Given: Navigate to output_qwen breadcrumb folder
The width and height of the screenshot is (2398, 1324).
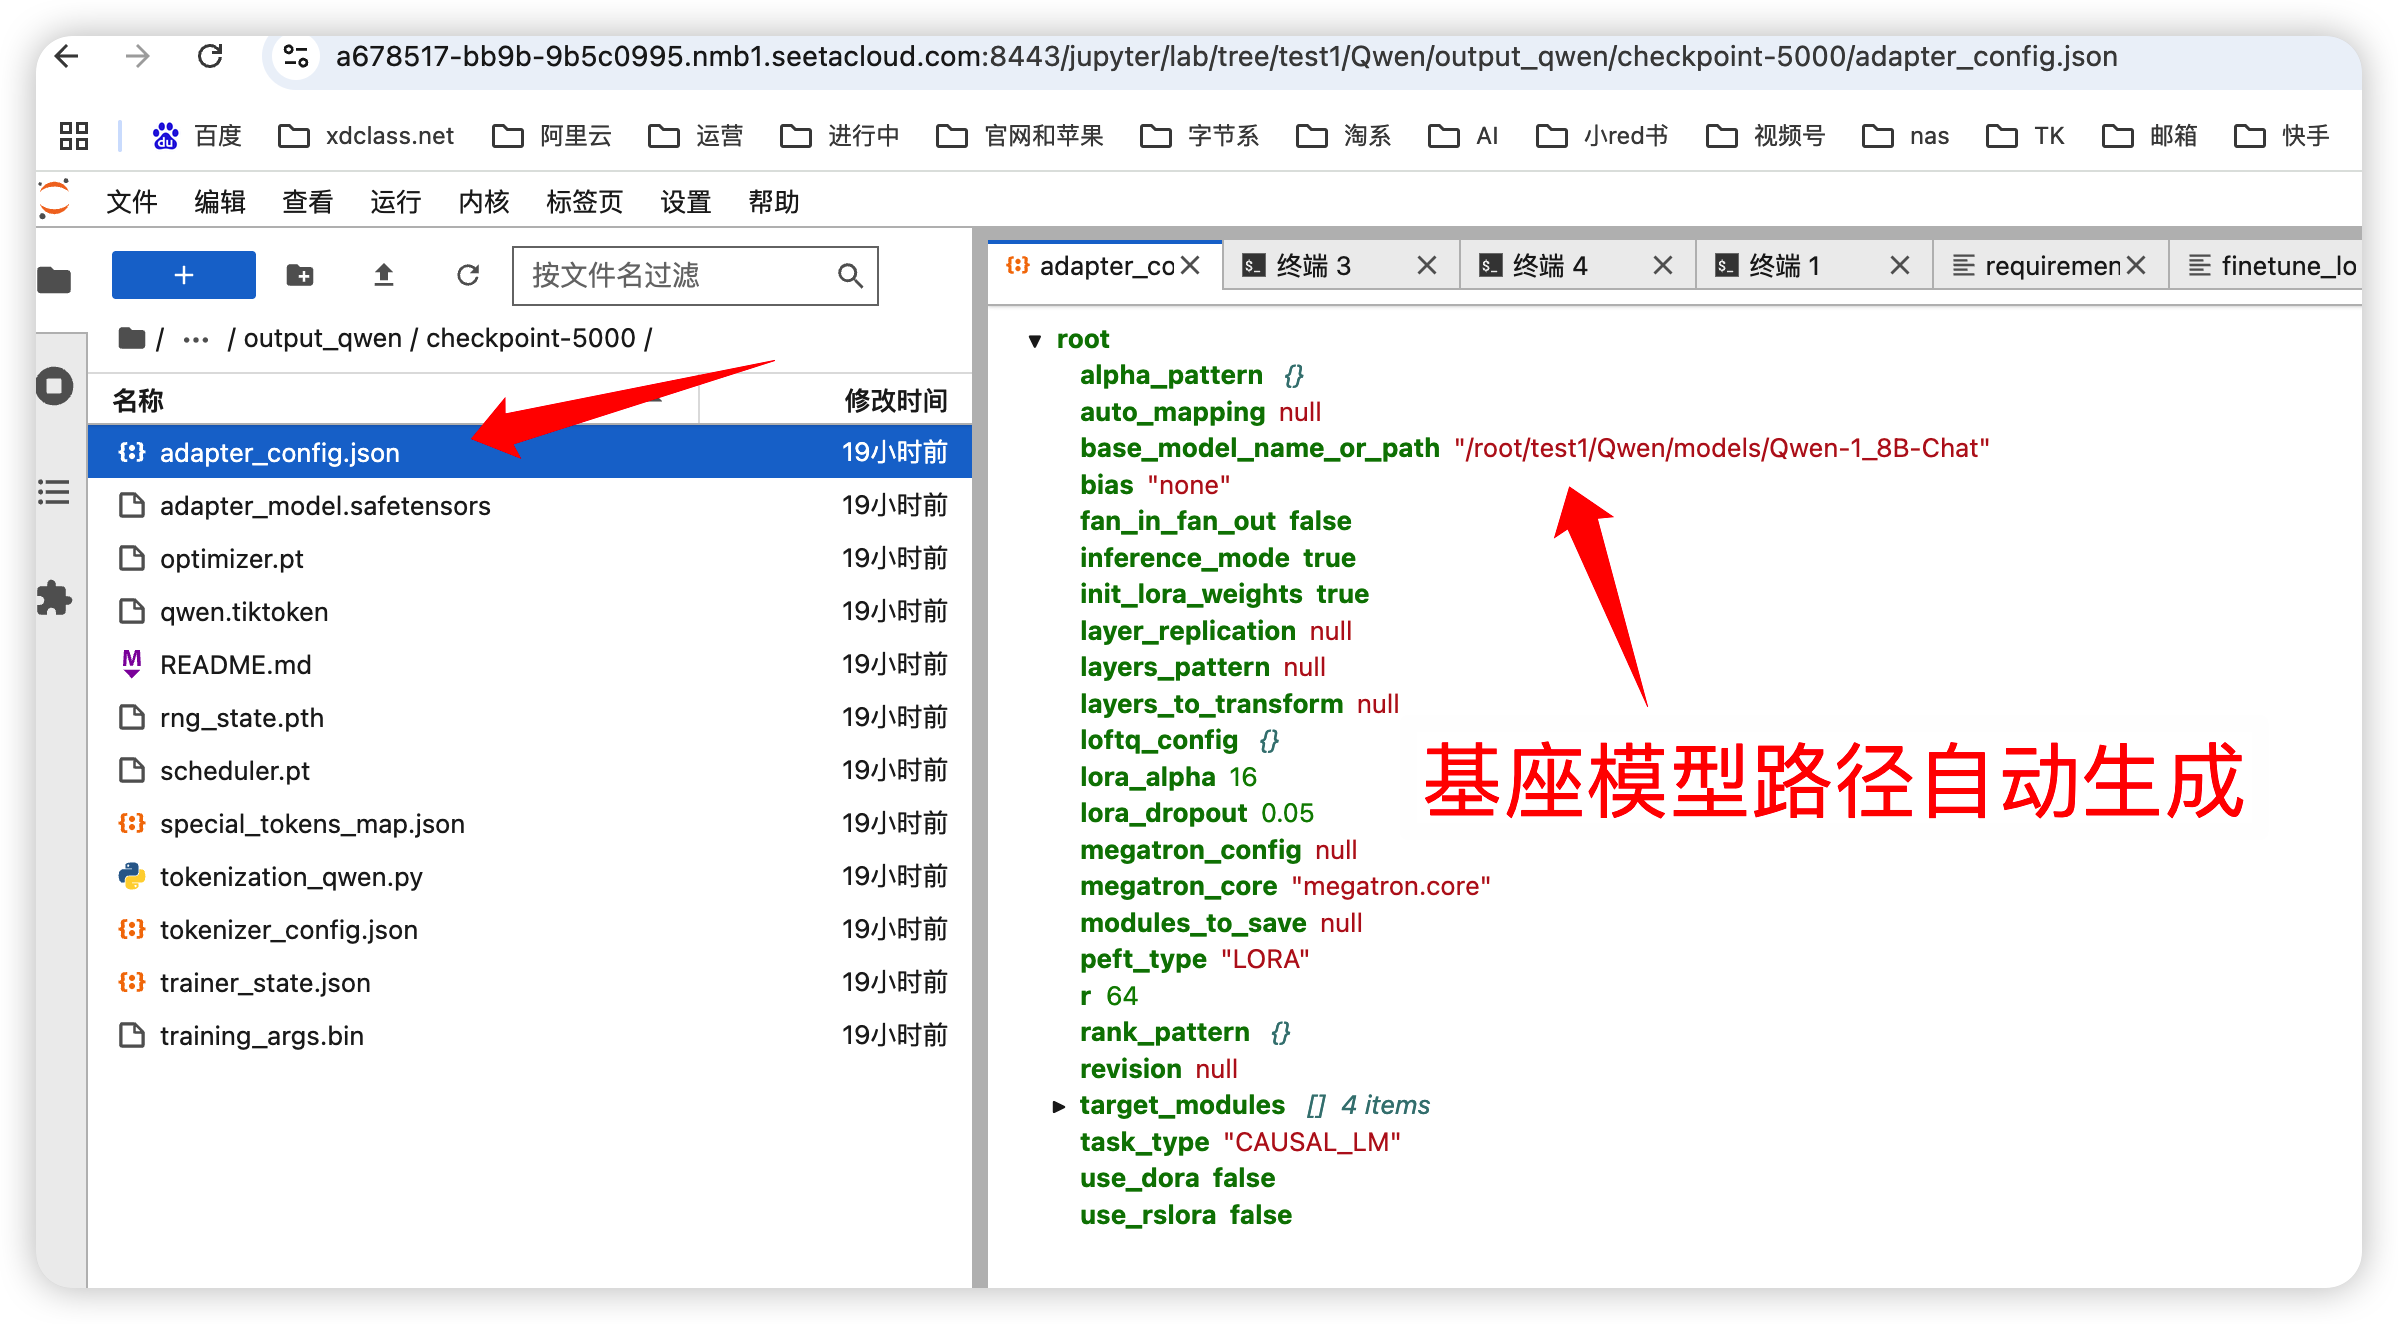Looking at the screenshot, I should tap(322, 339).
